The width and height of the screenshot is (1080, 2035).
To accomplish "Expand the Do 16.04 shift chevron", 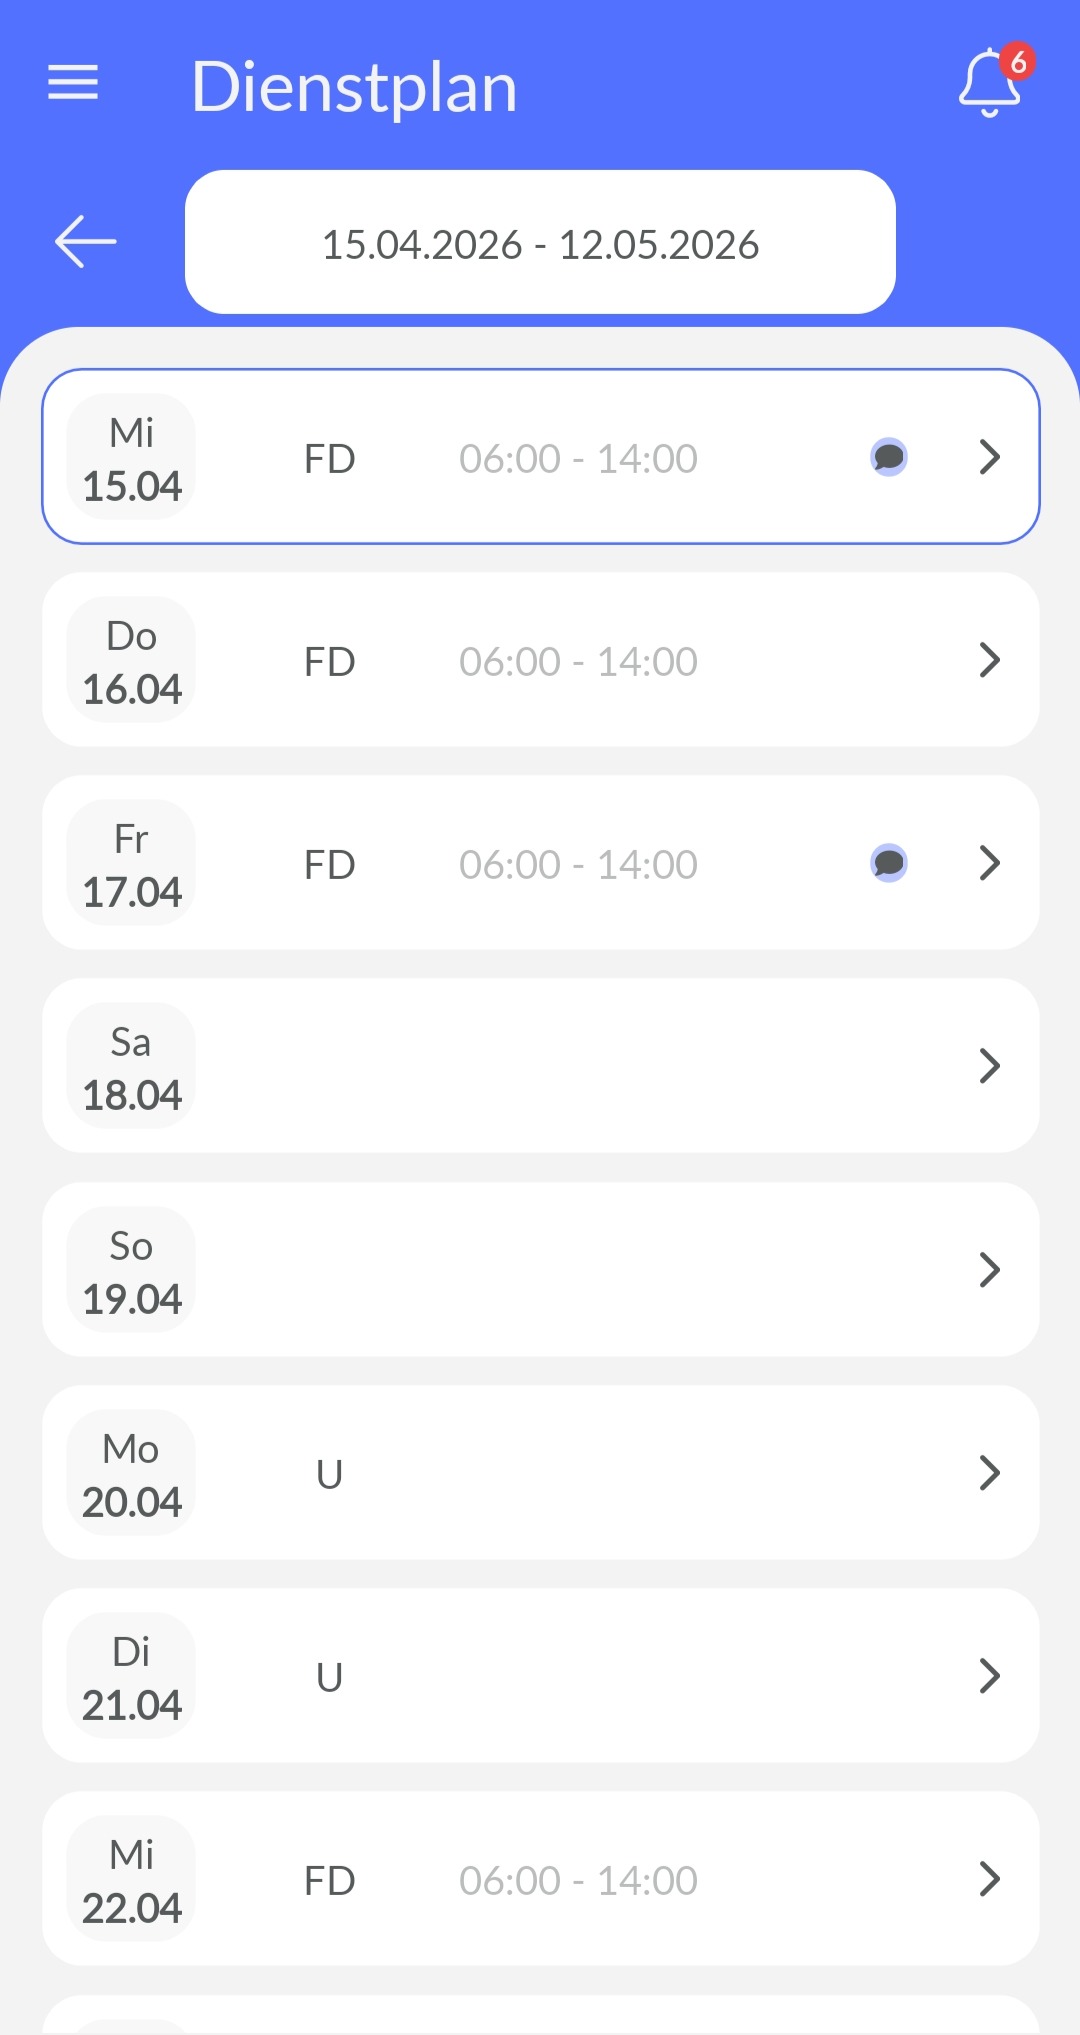I will pyautogui.click(x=989, y=660).
